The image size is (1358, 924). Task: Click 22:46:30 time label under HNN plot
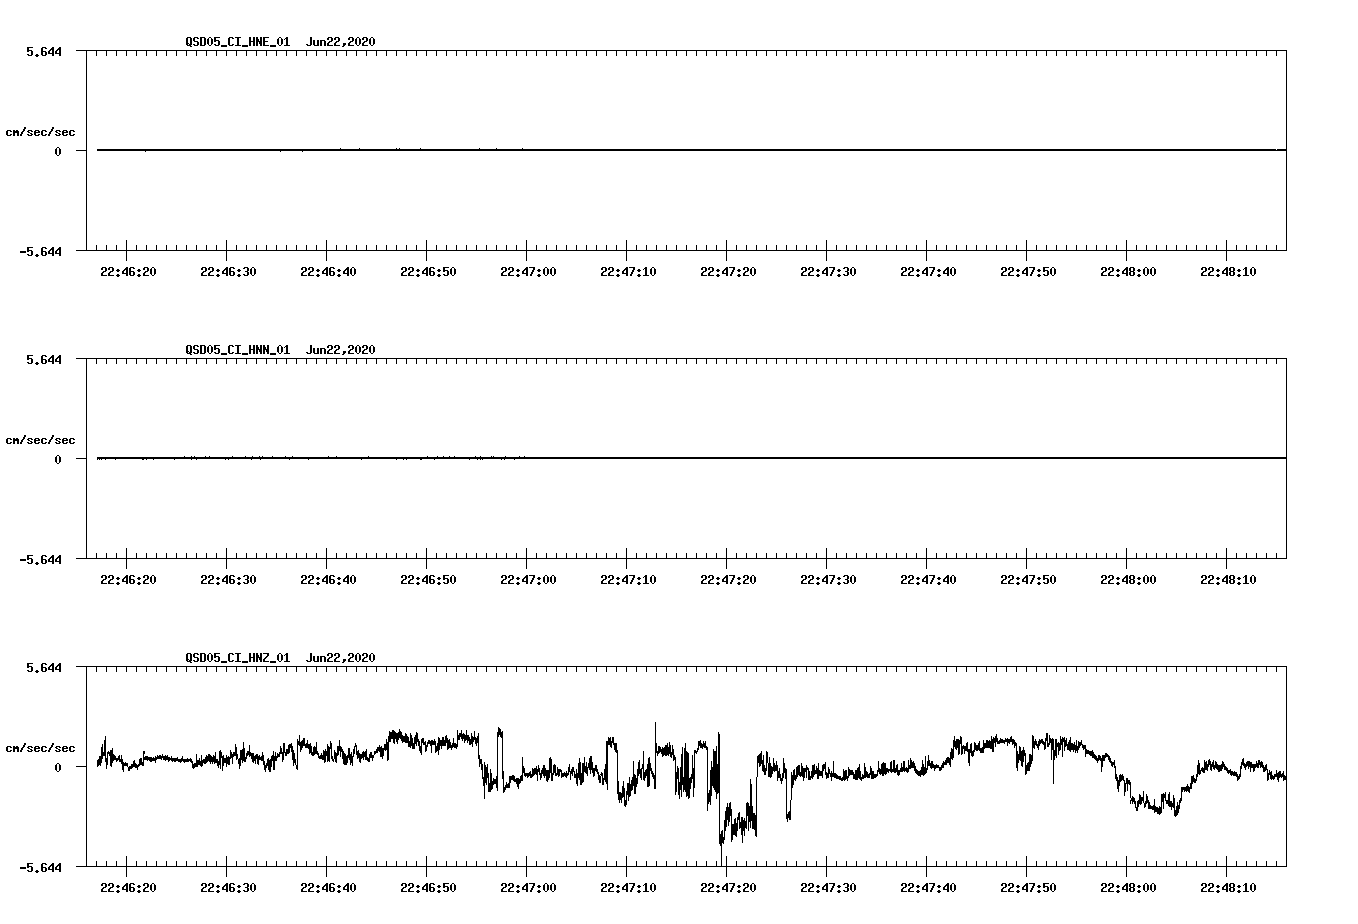(228, 579)
